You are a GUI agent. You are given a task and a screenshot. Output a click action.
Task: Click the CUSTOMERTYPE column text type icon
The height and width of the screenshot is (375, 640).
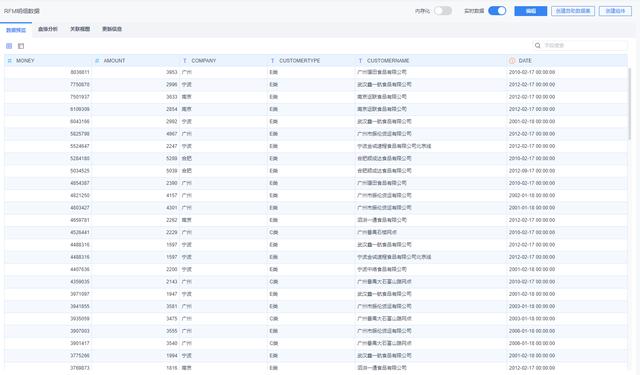pos(272,60)
